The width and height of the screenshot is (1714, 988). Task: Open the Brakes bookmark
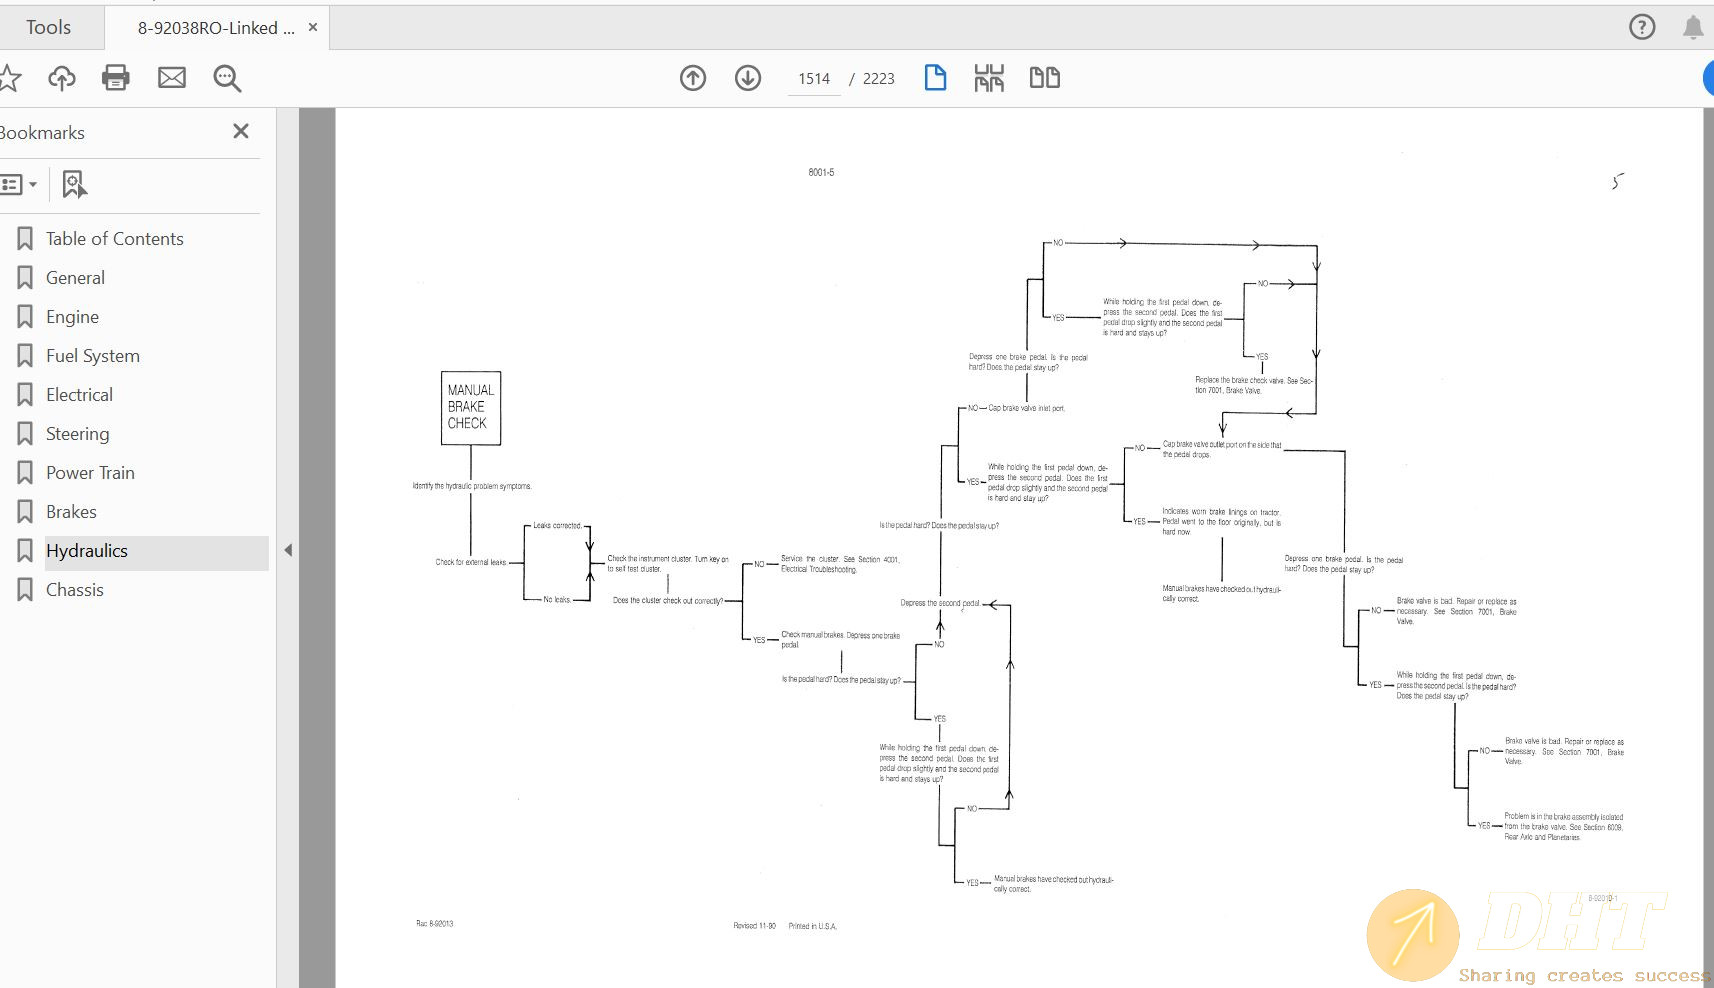pos(71,512)
